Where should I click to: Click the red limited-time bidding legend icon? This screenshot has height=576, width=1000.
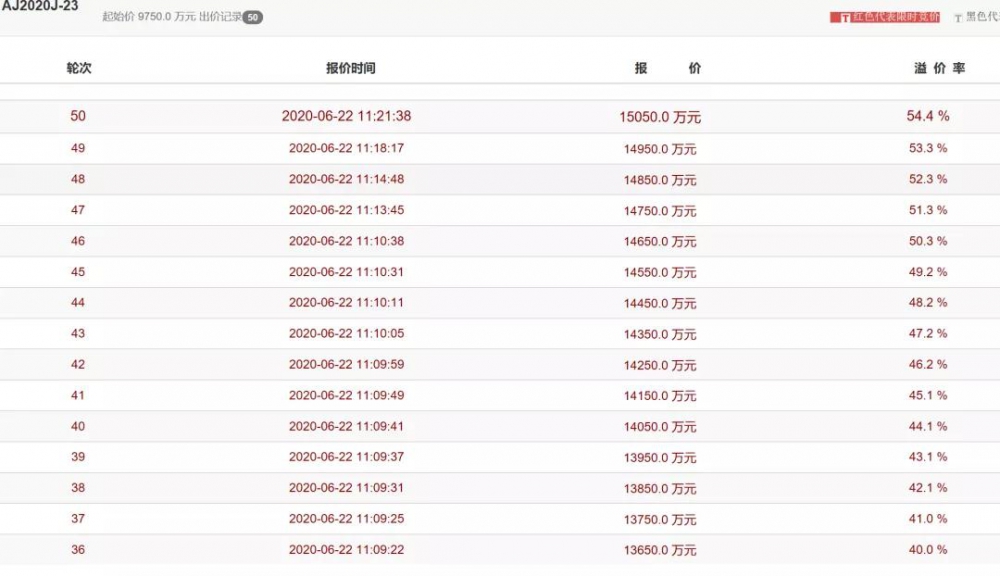click(x=844, y=17)
